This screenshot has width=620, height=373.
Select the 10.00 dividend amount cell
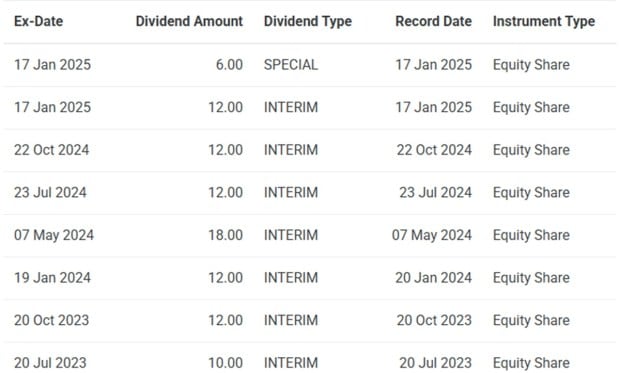point(225,363)
